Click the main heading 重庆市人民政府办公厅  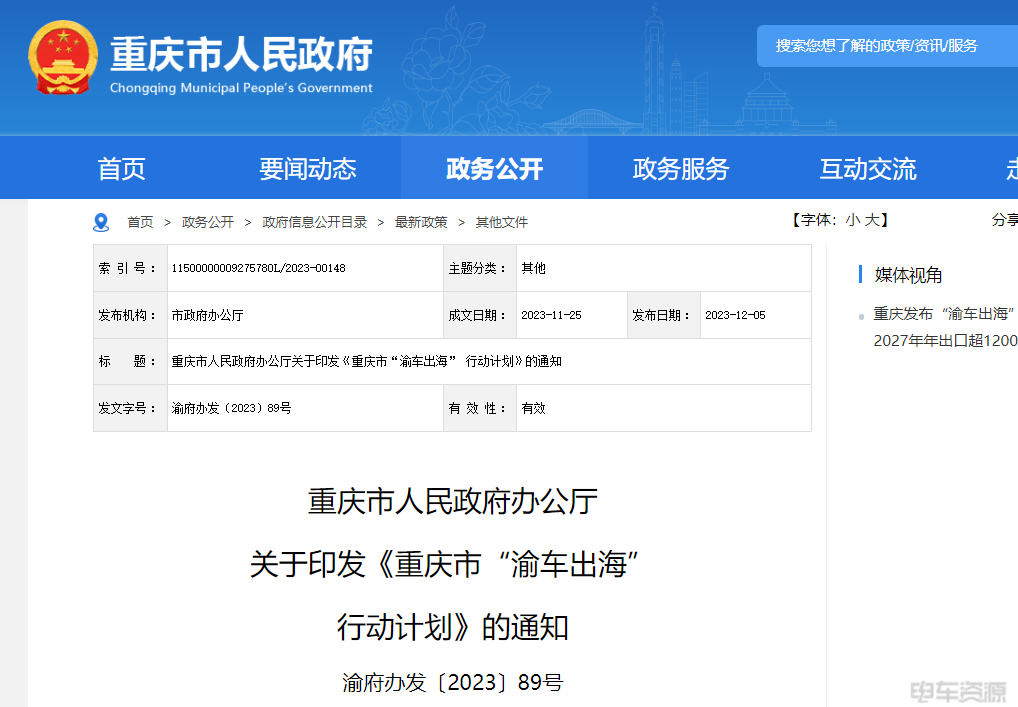click(453, 502)
